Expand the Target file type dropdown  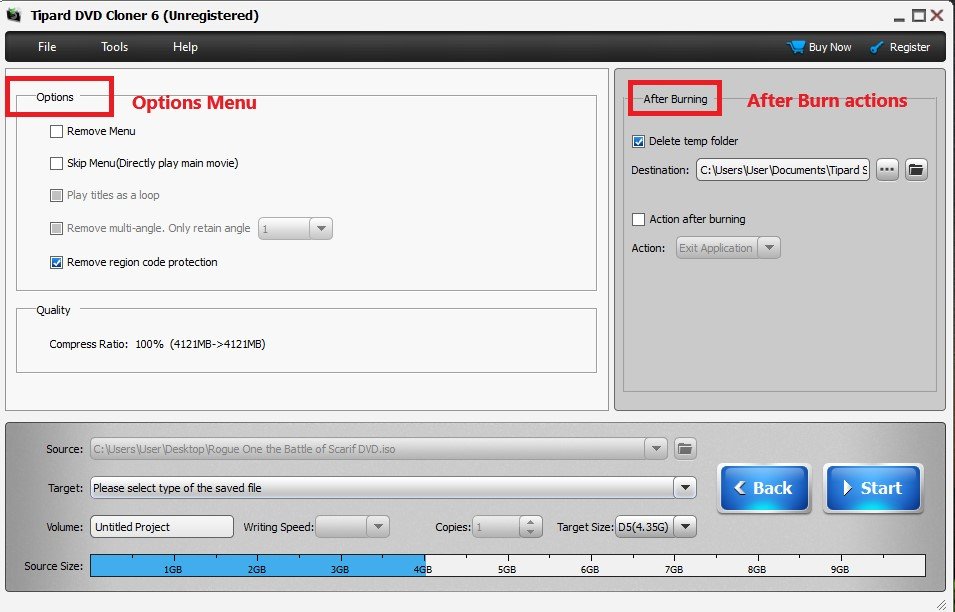(x=684, y=488)
